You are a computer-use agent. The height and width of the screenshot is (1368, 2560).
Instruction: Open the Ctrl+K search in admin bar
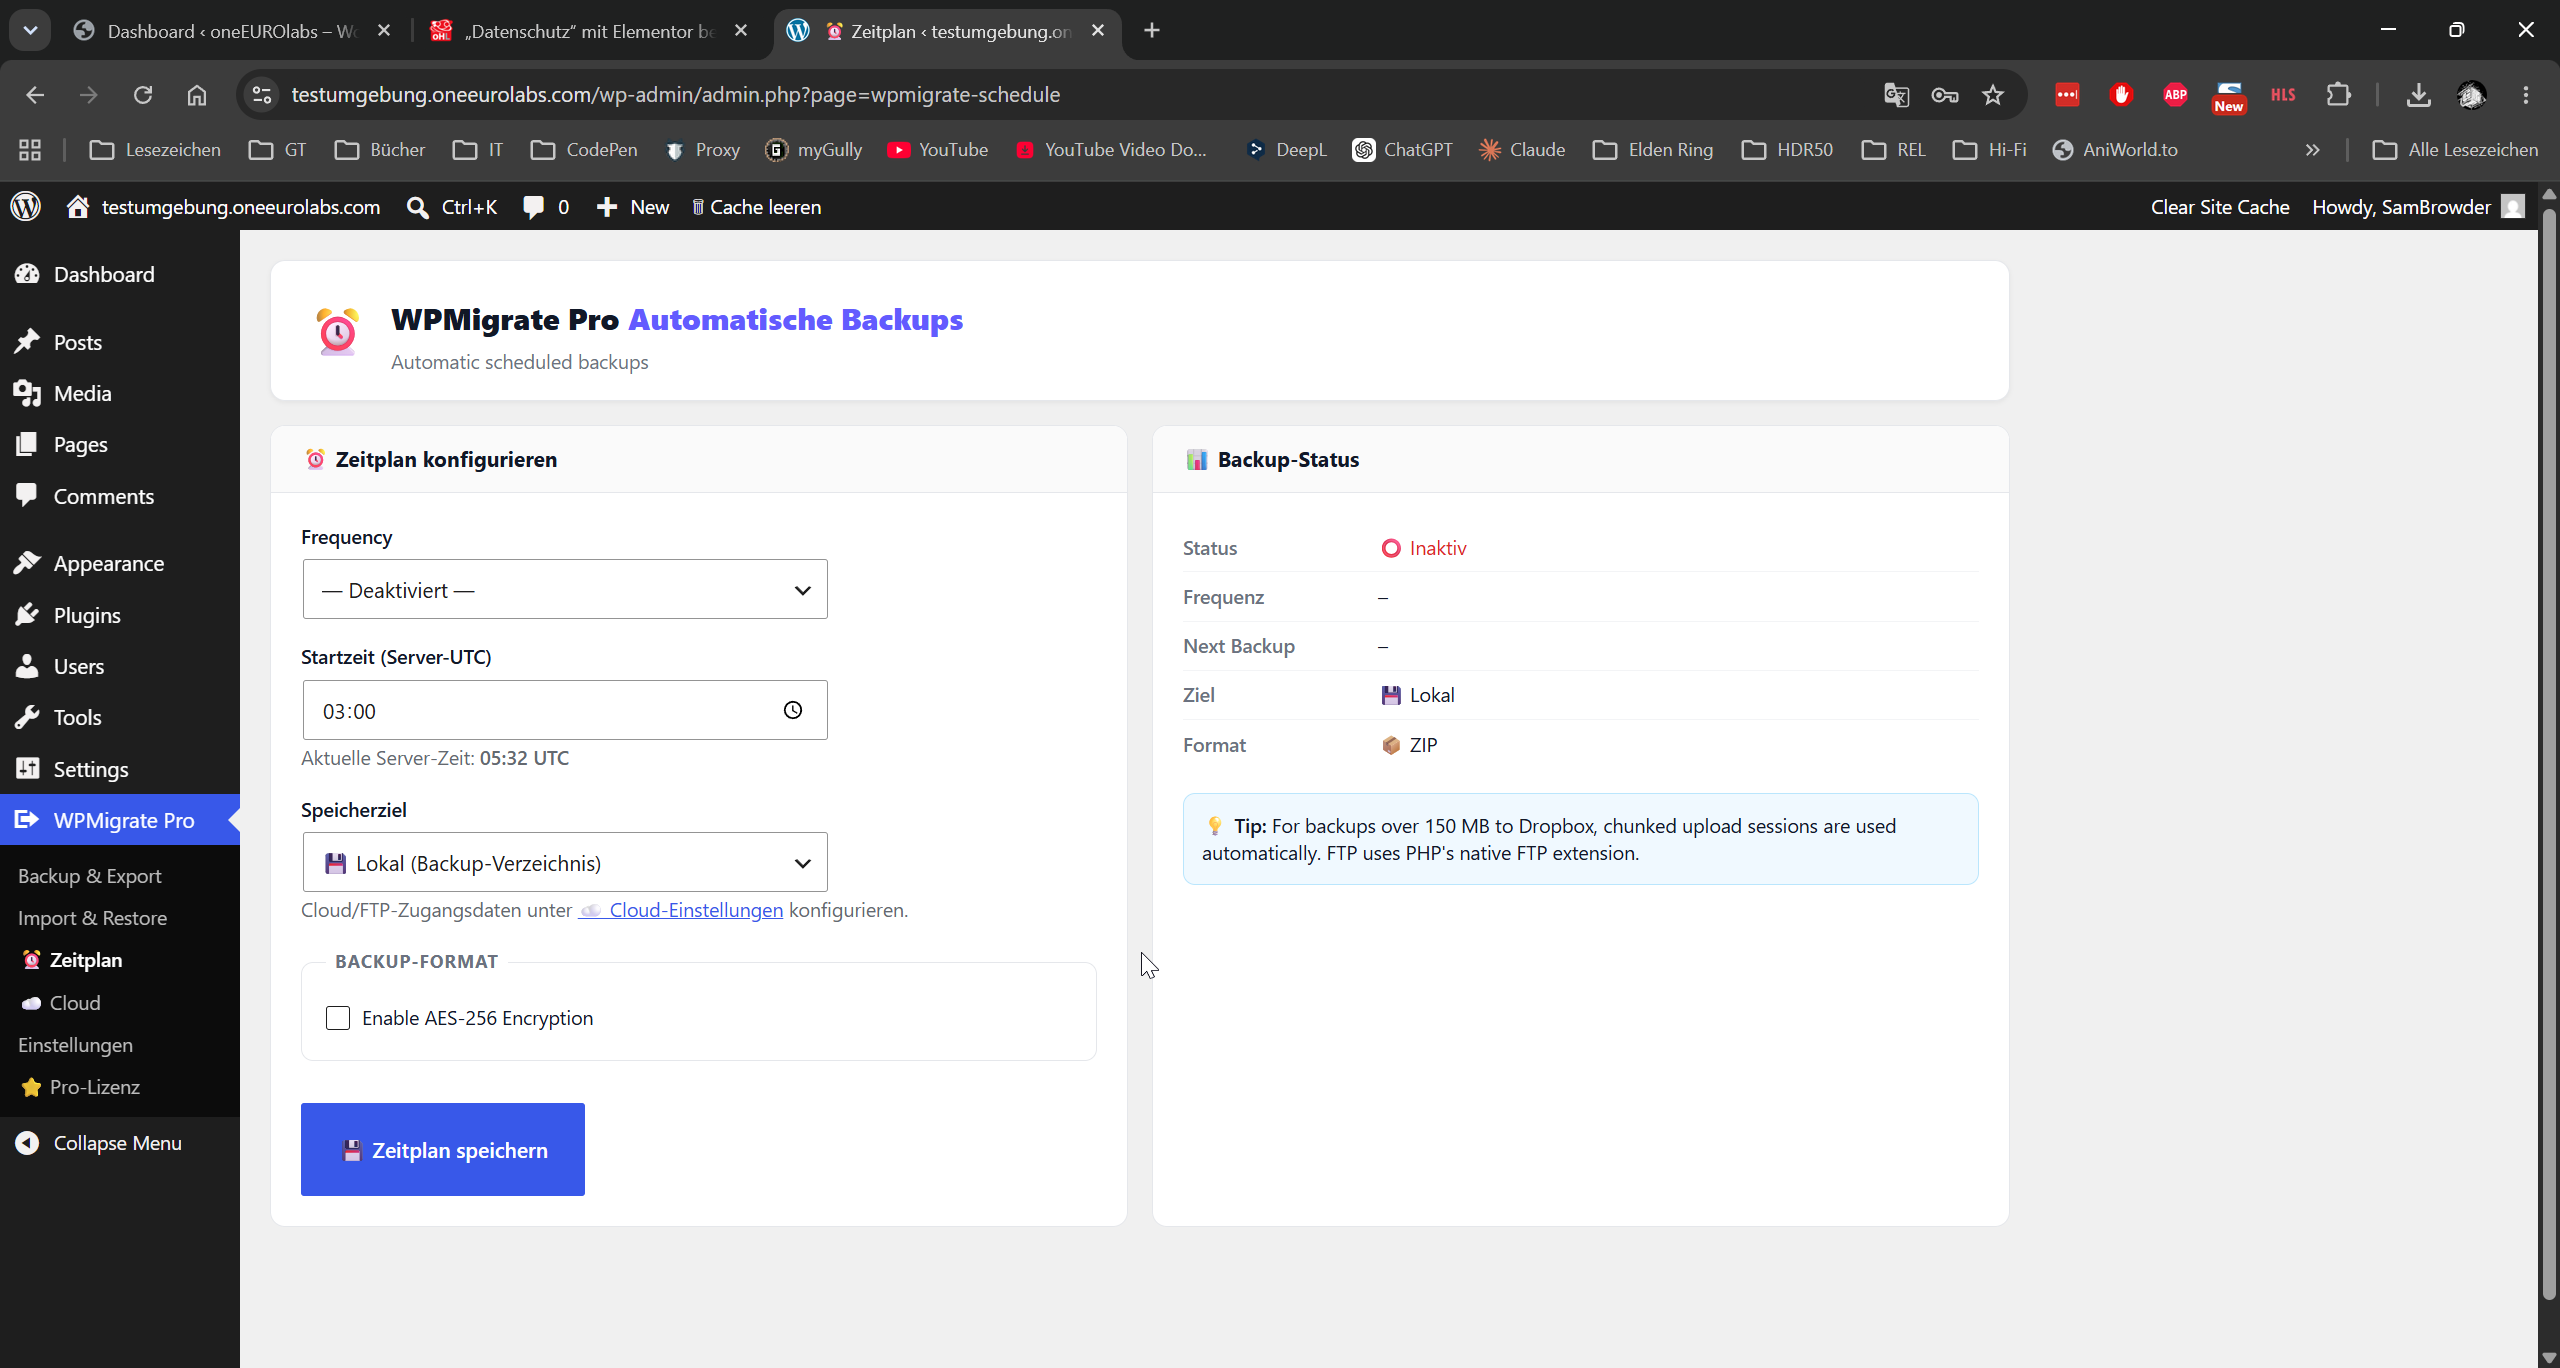pyautogui.click(x=452, y=207)
